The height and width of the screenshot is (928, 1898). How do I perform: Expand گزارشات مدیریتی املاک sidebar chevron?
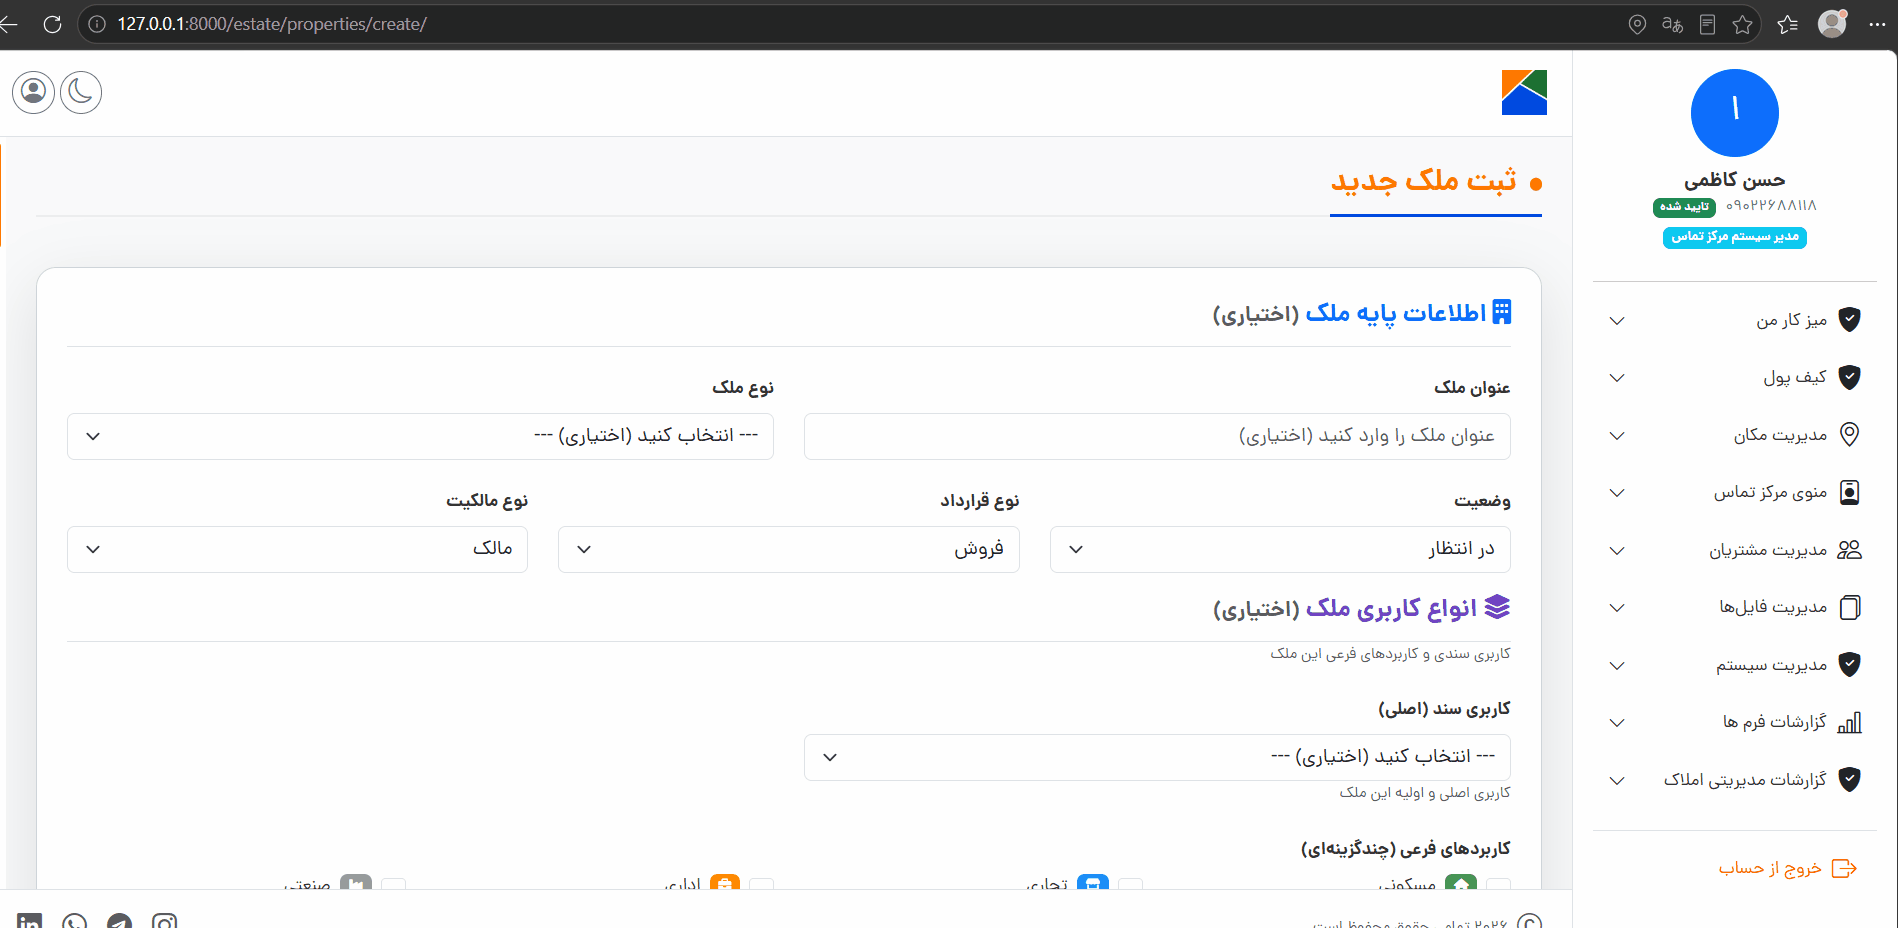[1617, 780]
